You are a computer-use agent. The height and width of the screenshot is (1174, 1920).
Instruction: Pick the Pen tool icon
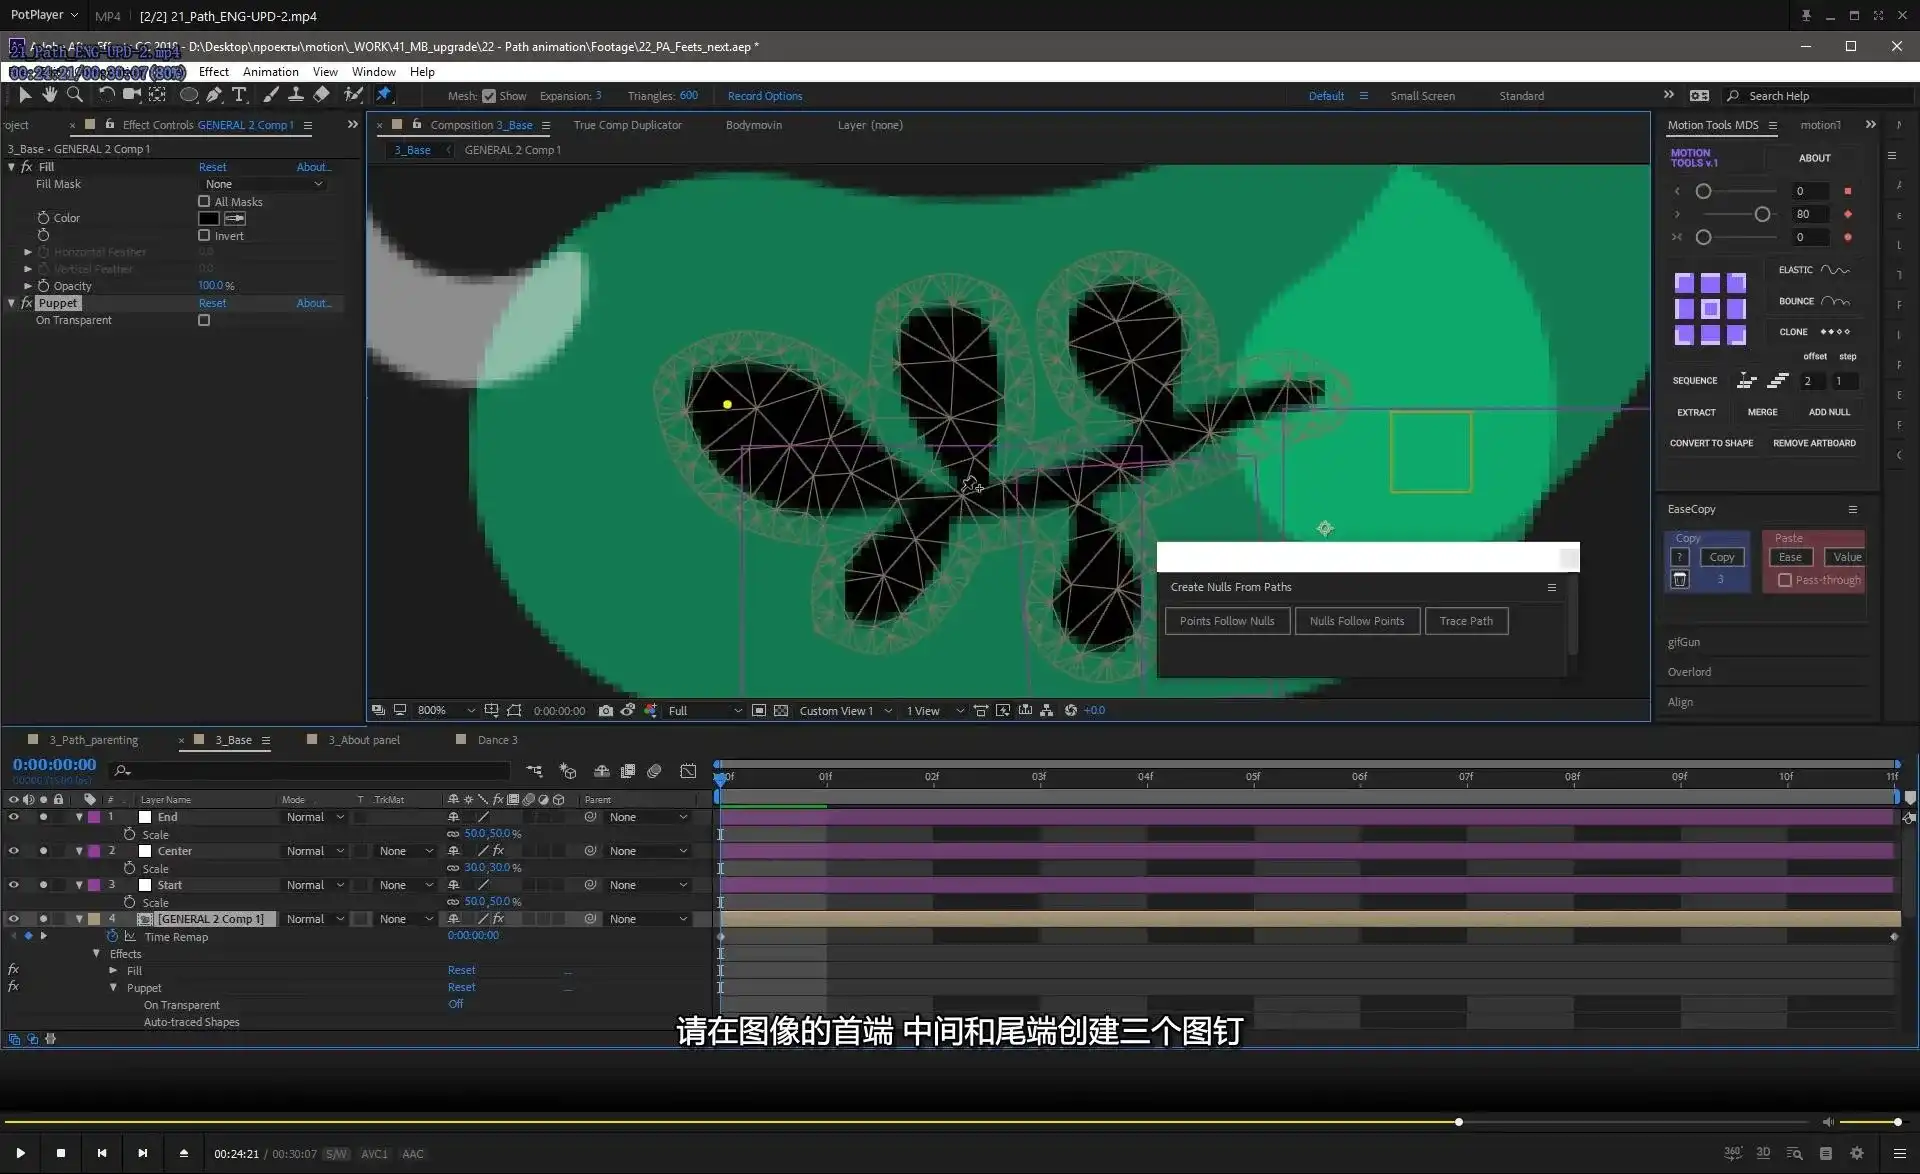(214, 94)
